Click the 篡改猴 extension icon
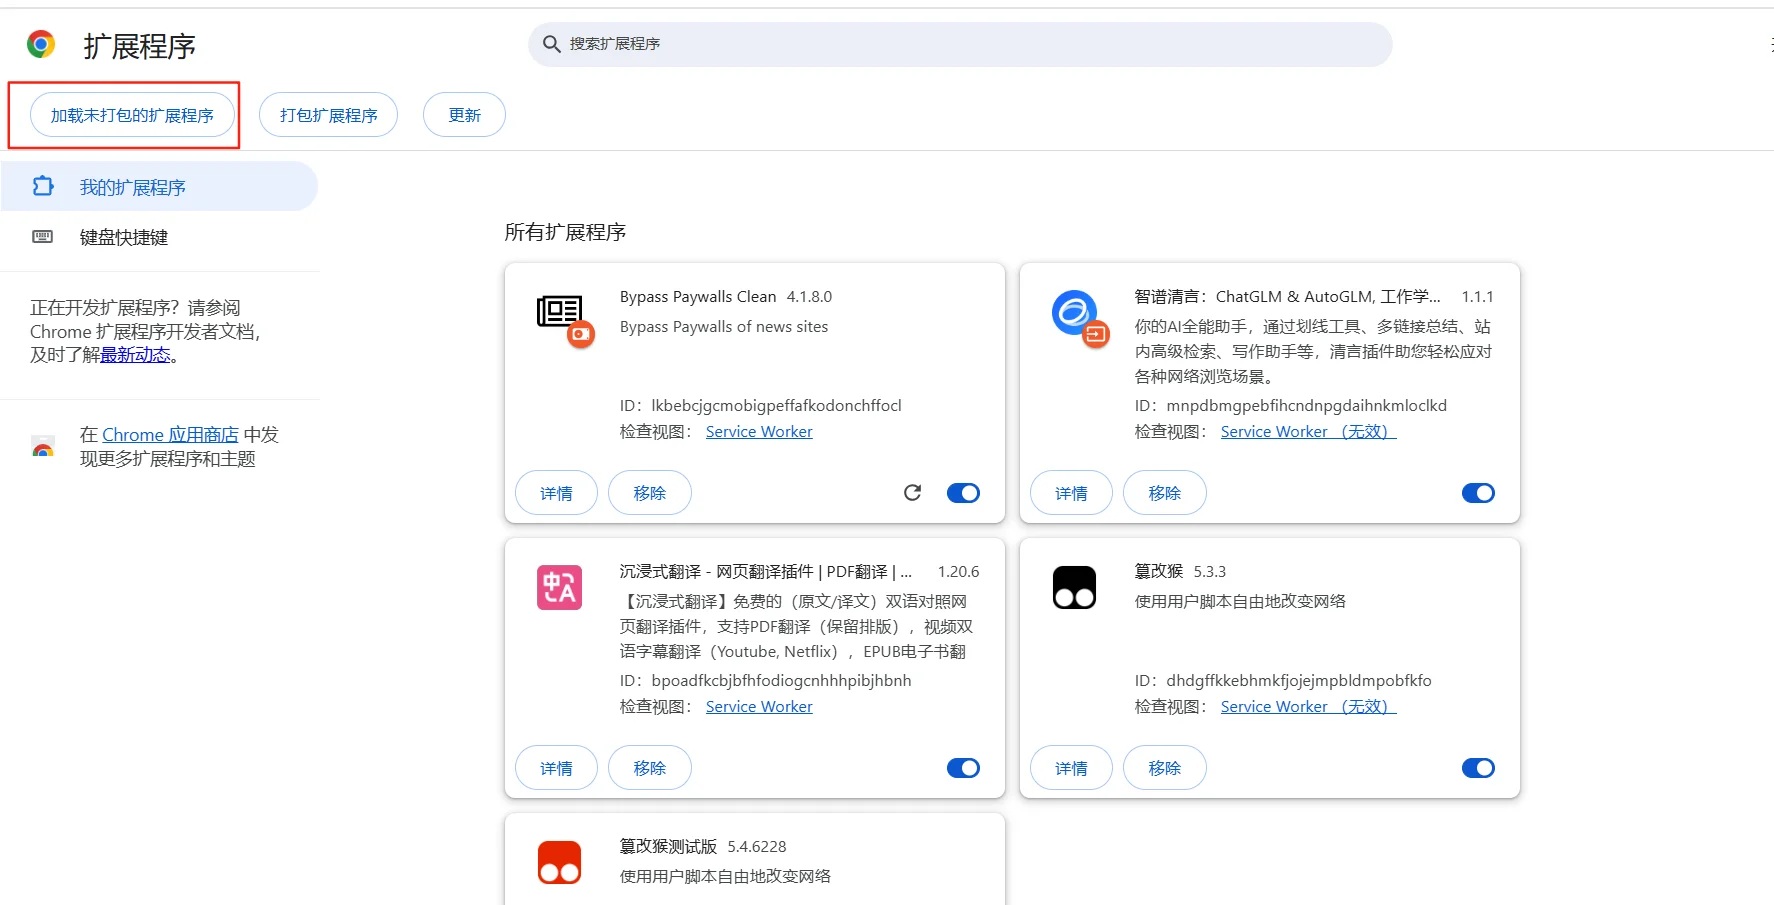The image size is (1774, 905). coord(1073,588)
